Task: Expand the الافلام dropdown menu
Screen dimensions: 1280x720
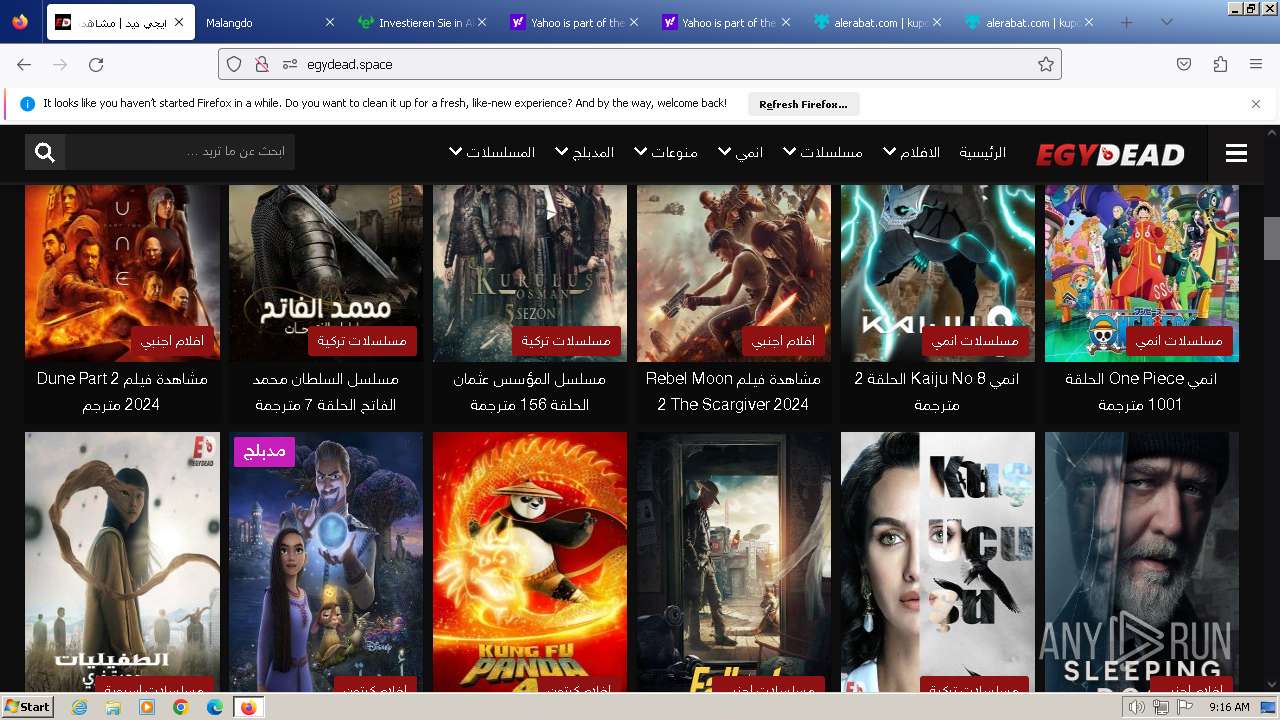Action: (912, 152)
